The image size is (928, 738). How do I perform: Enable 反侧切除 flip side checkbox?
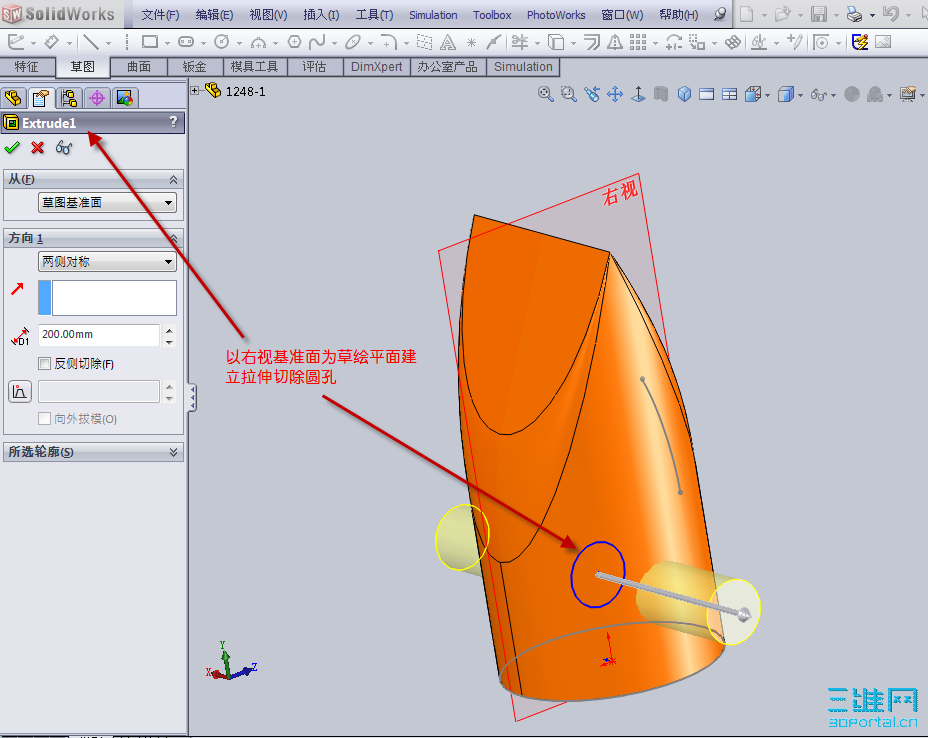[x=44, y=363]
